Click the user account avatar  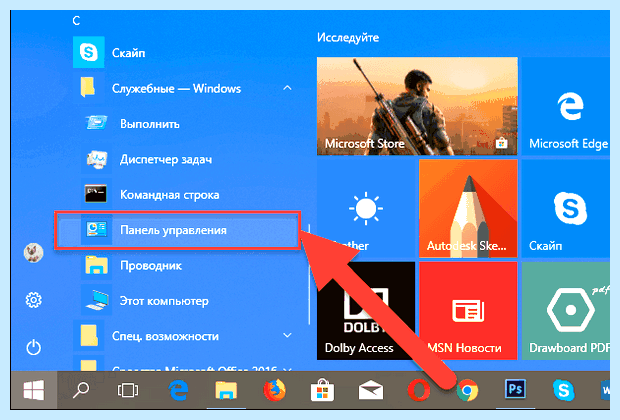34,253
